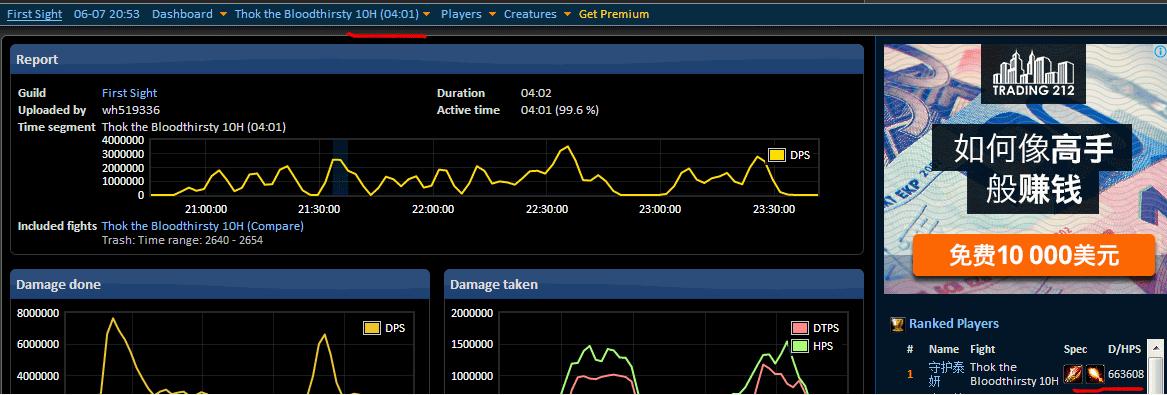1167x395 pixels.
Task: Click the mage class icon for rank 1
Action: [1073, 373]
